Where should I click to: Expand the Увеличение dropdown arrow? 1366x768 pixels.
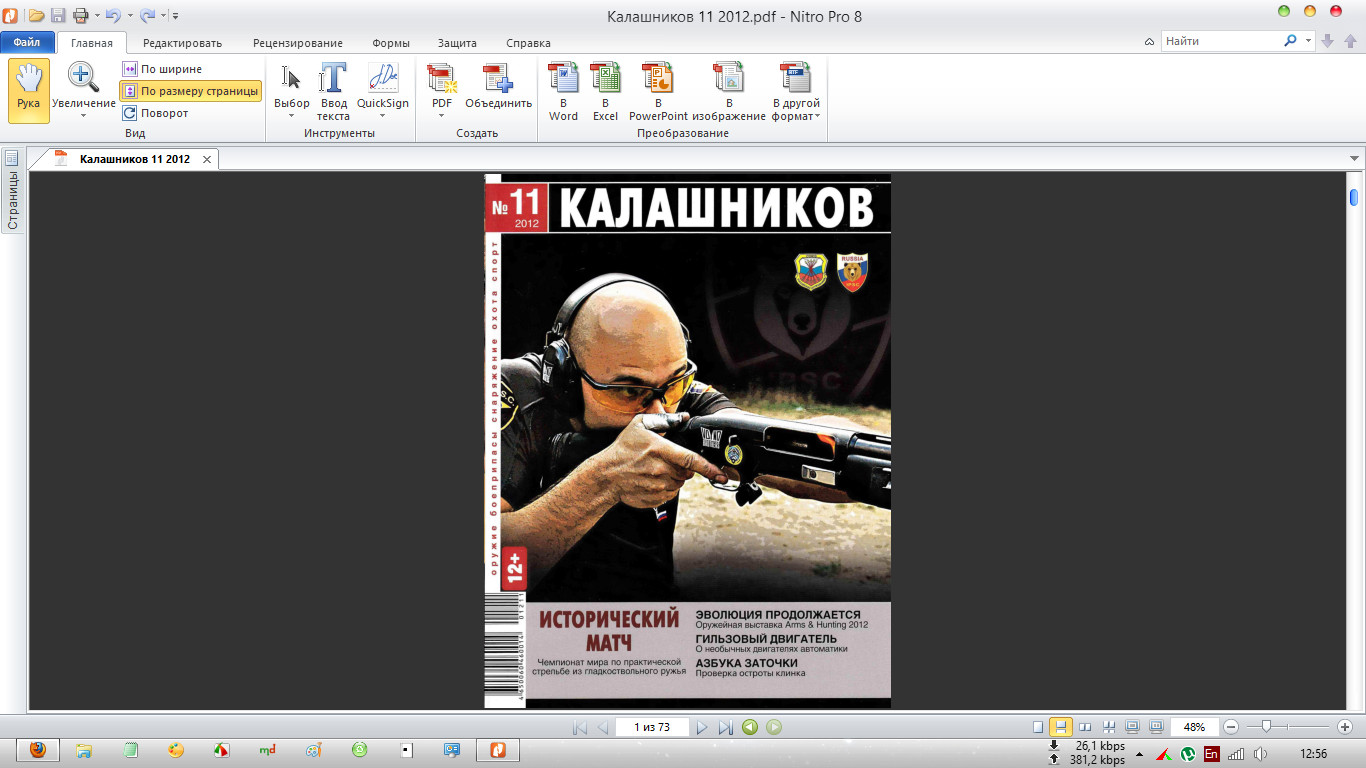(x=83, y=115)
